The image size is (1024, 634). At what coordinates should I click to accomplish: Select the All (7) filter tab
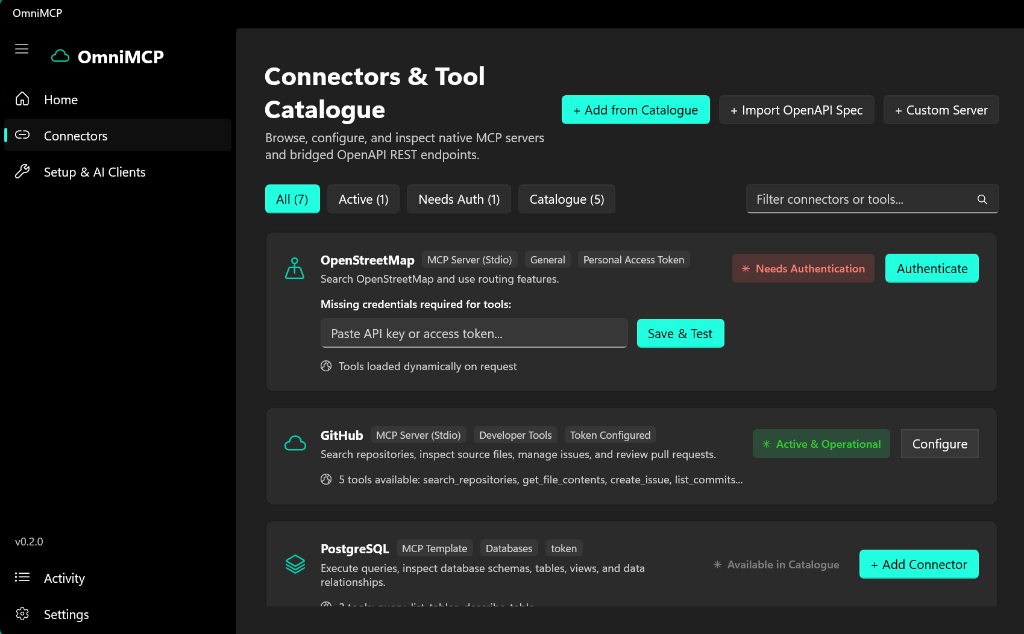click(x=292, y=199)
